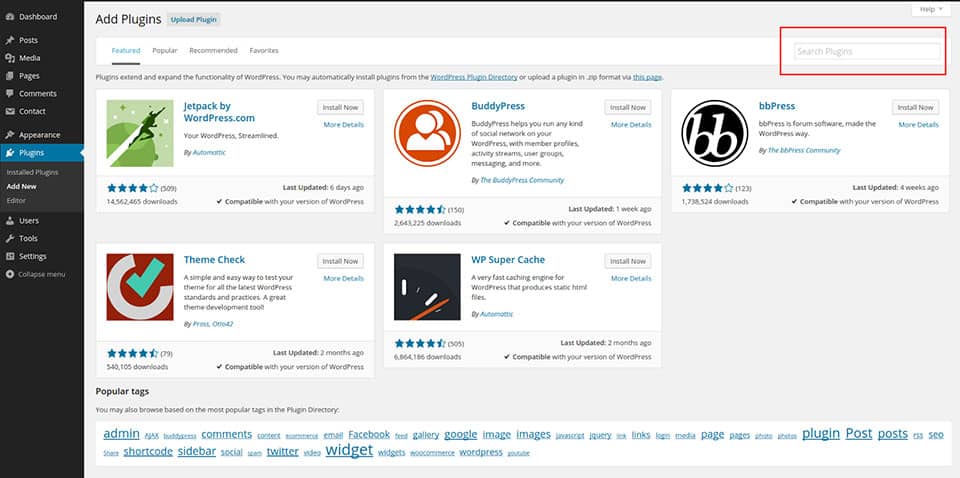This screenshot has width=960, height=478.
Task: Click the Contact envelope icon
Action: click(9, 111)
